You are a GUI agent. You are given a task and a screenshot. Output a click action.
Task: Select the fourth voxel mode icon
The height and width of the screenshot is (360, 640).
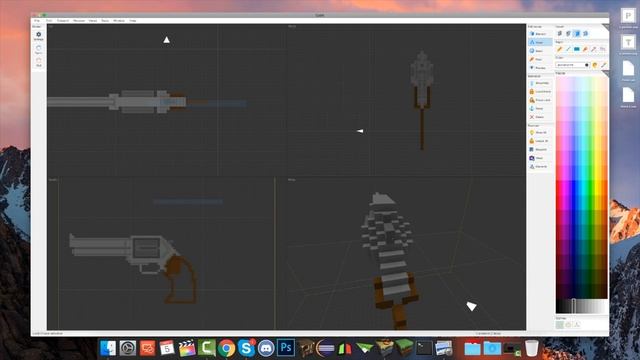coord(585,33)
